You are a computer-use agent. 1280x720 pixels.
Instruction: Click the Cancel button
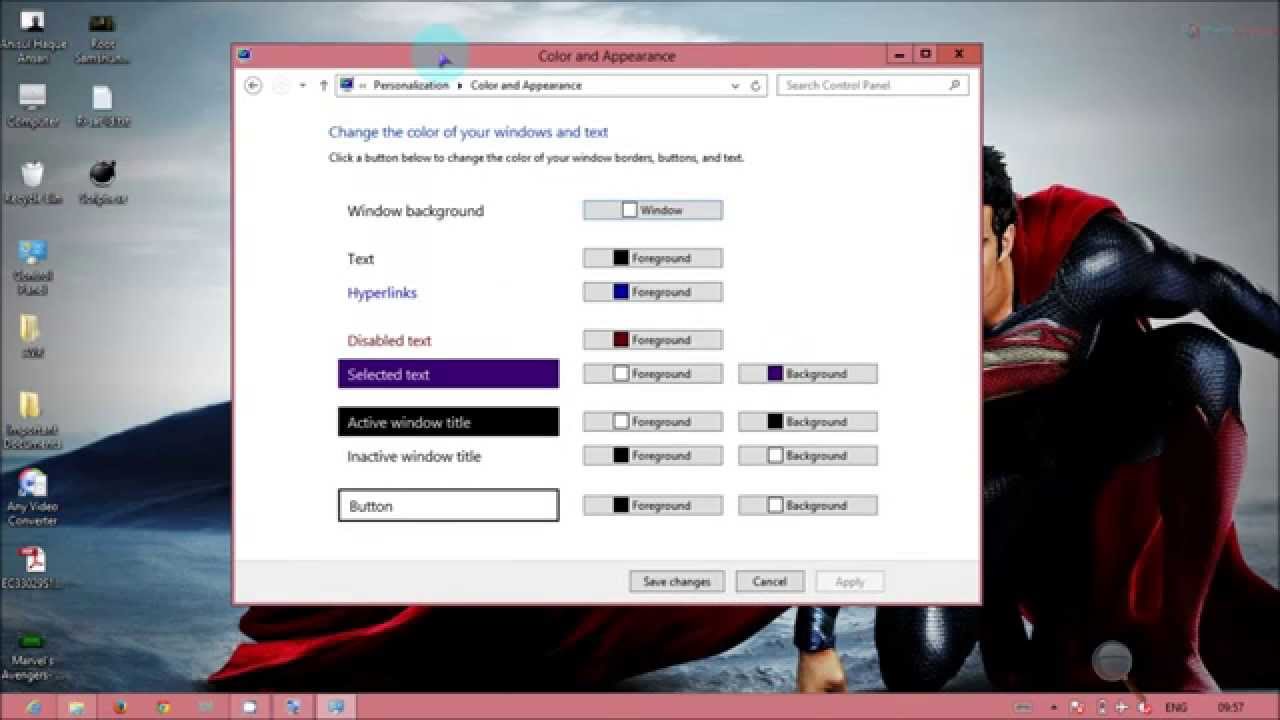pos(770,581)
